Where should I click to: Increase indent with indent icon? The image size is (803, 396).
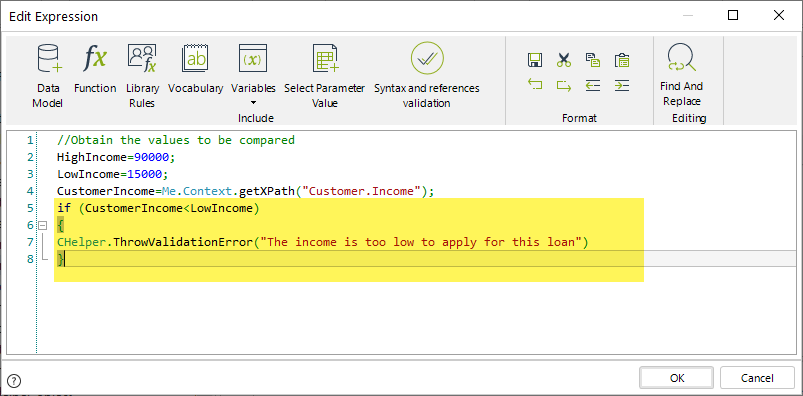pyautogui.click(x=622, y=85)
